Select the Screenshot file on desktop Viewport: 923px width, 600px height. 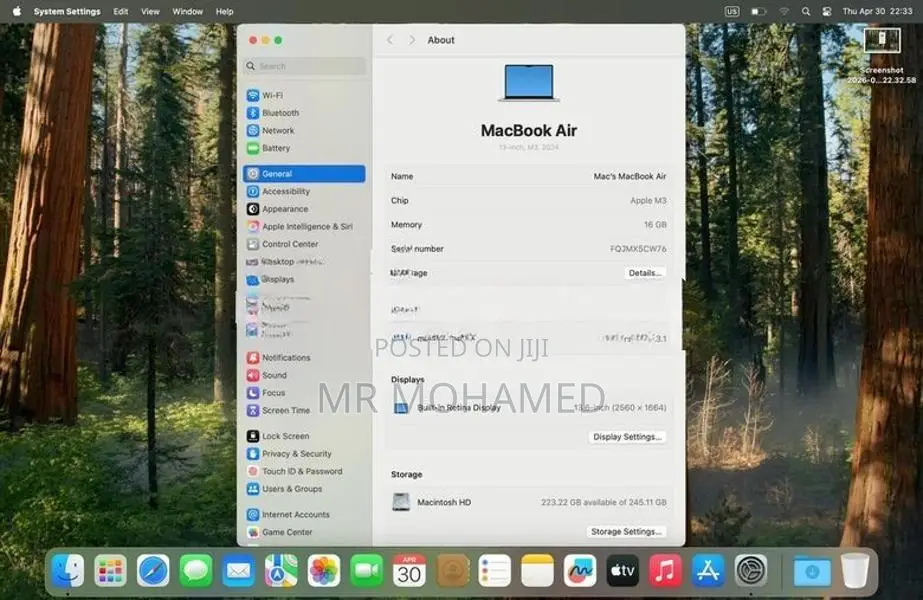[882, 56]
